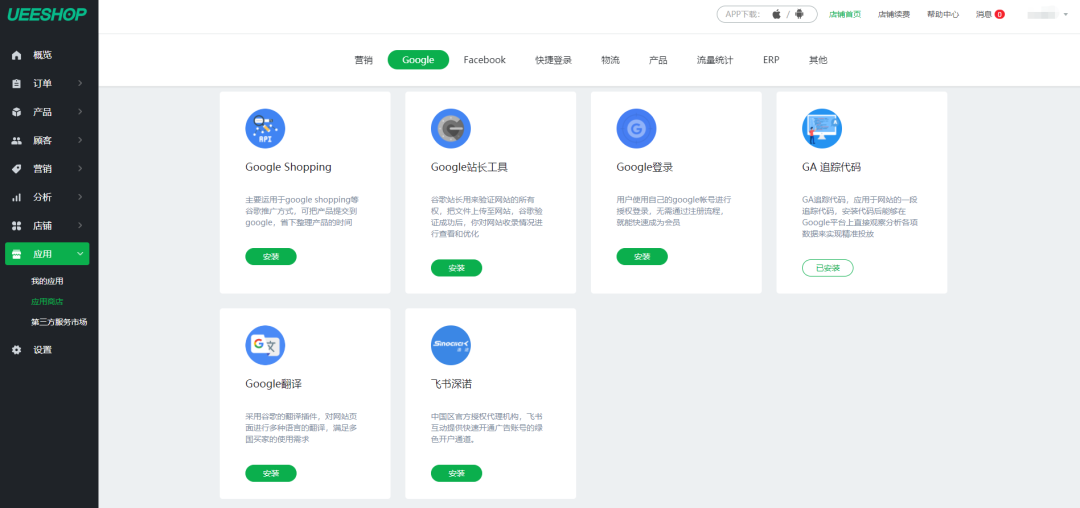
Task: Expand the 营销 sidebar chevron
Action: pyautogui.click(x=80, y=169)
